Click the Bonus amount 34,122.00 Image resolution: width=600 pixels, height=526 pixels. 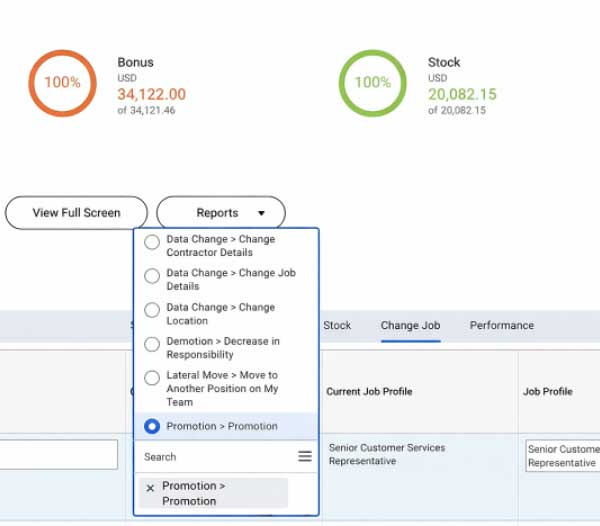151,95
